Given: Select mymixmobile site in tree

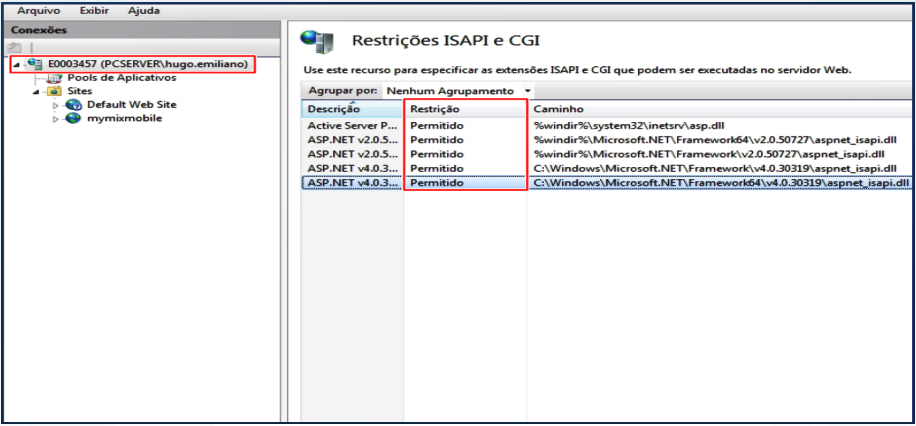Looking at the screenshot, I should 124,118.
